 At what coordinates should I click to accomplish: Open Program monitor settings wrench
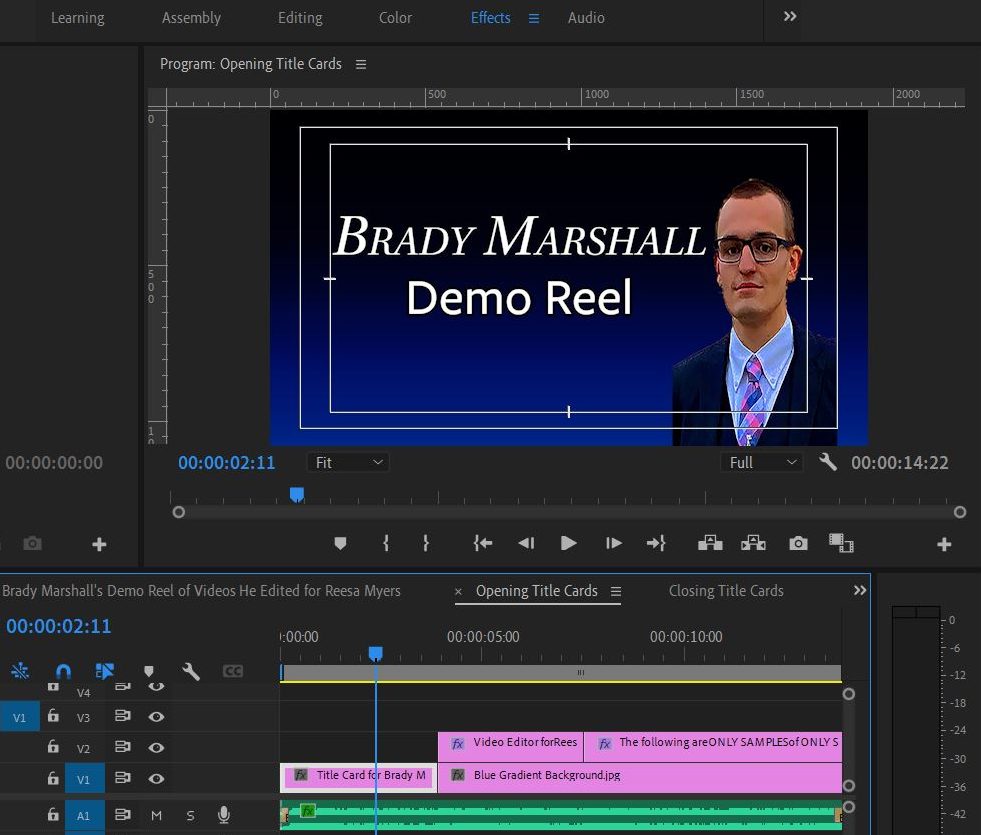pyautogui.click(x=828, y=462)
